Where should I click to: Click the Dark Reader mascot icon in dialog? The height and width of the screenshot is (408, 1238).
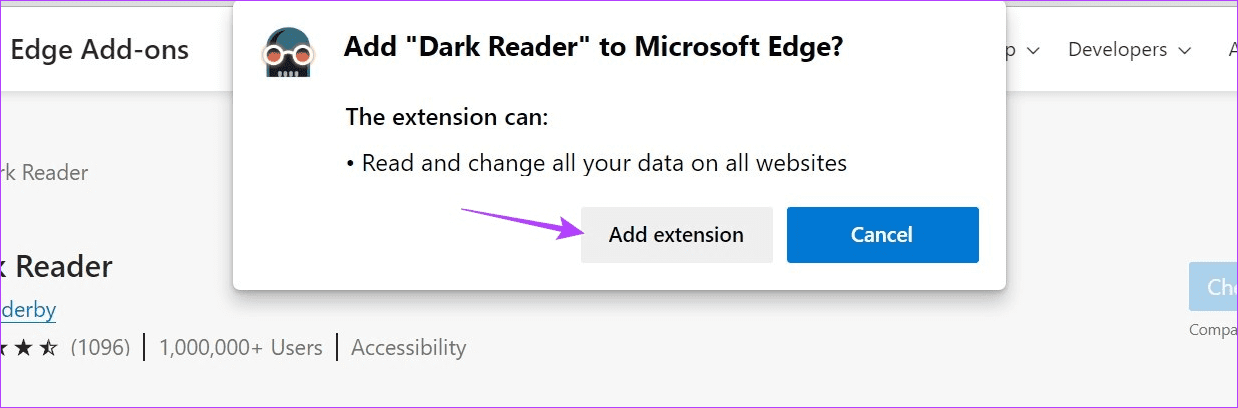pos(287,51)
